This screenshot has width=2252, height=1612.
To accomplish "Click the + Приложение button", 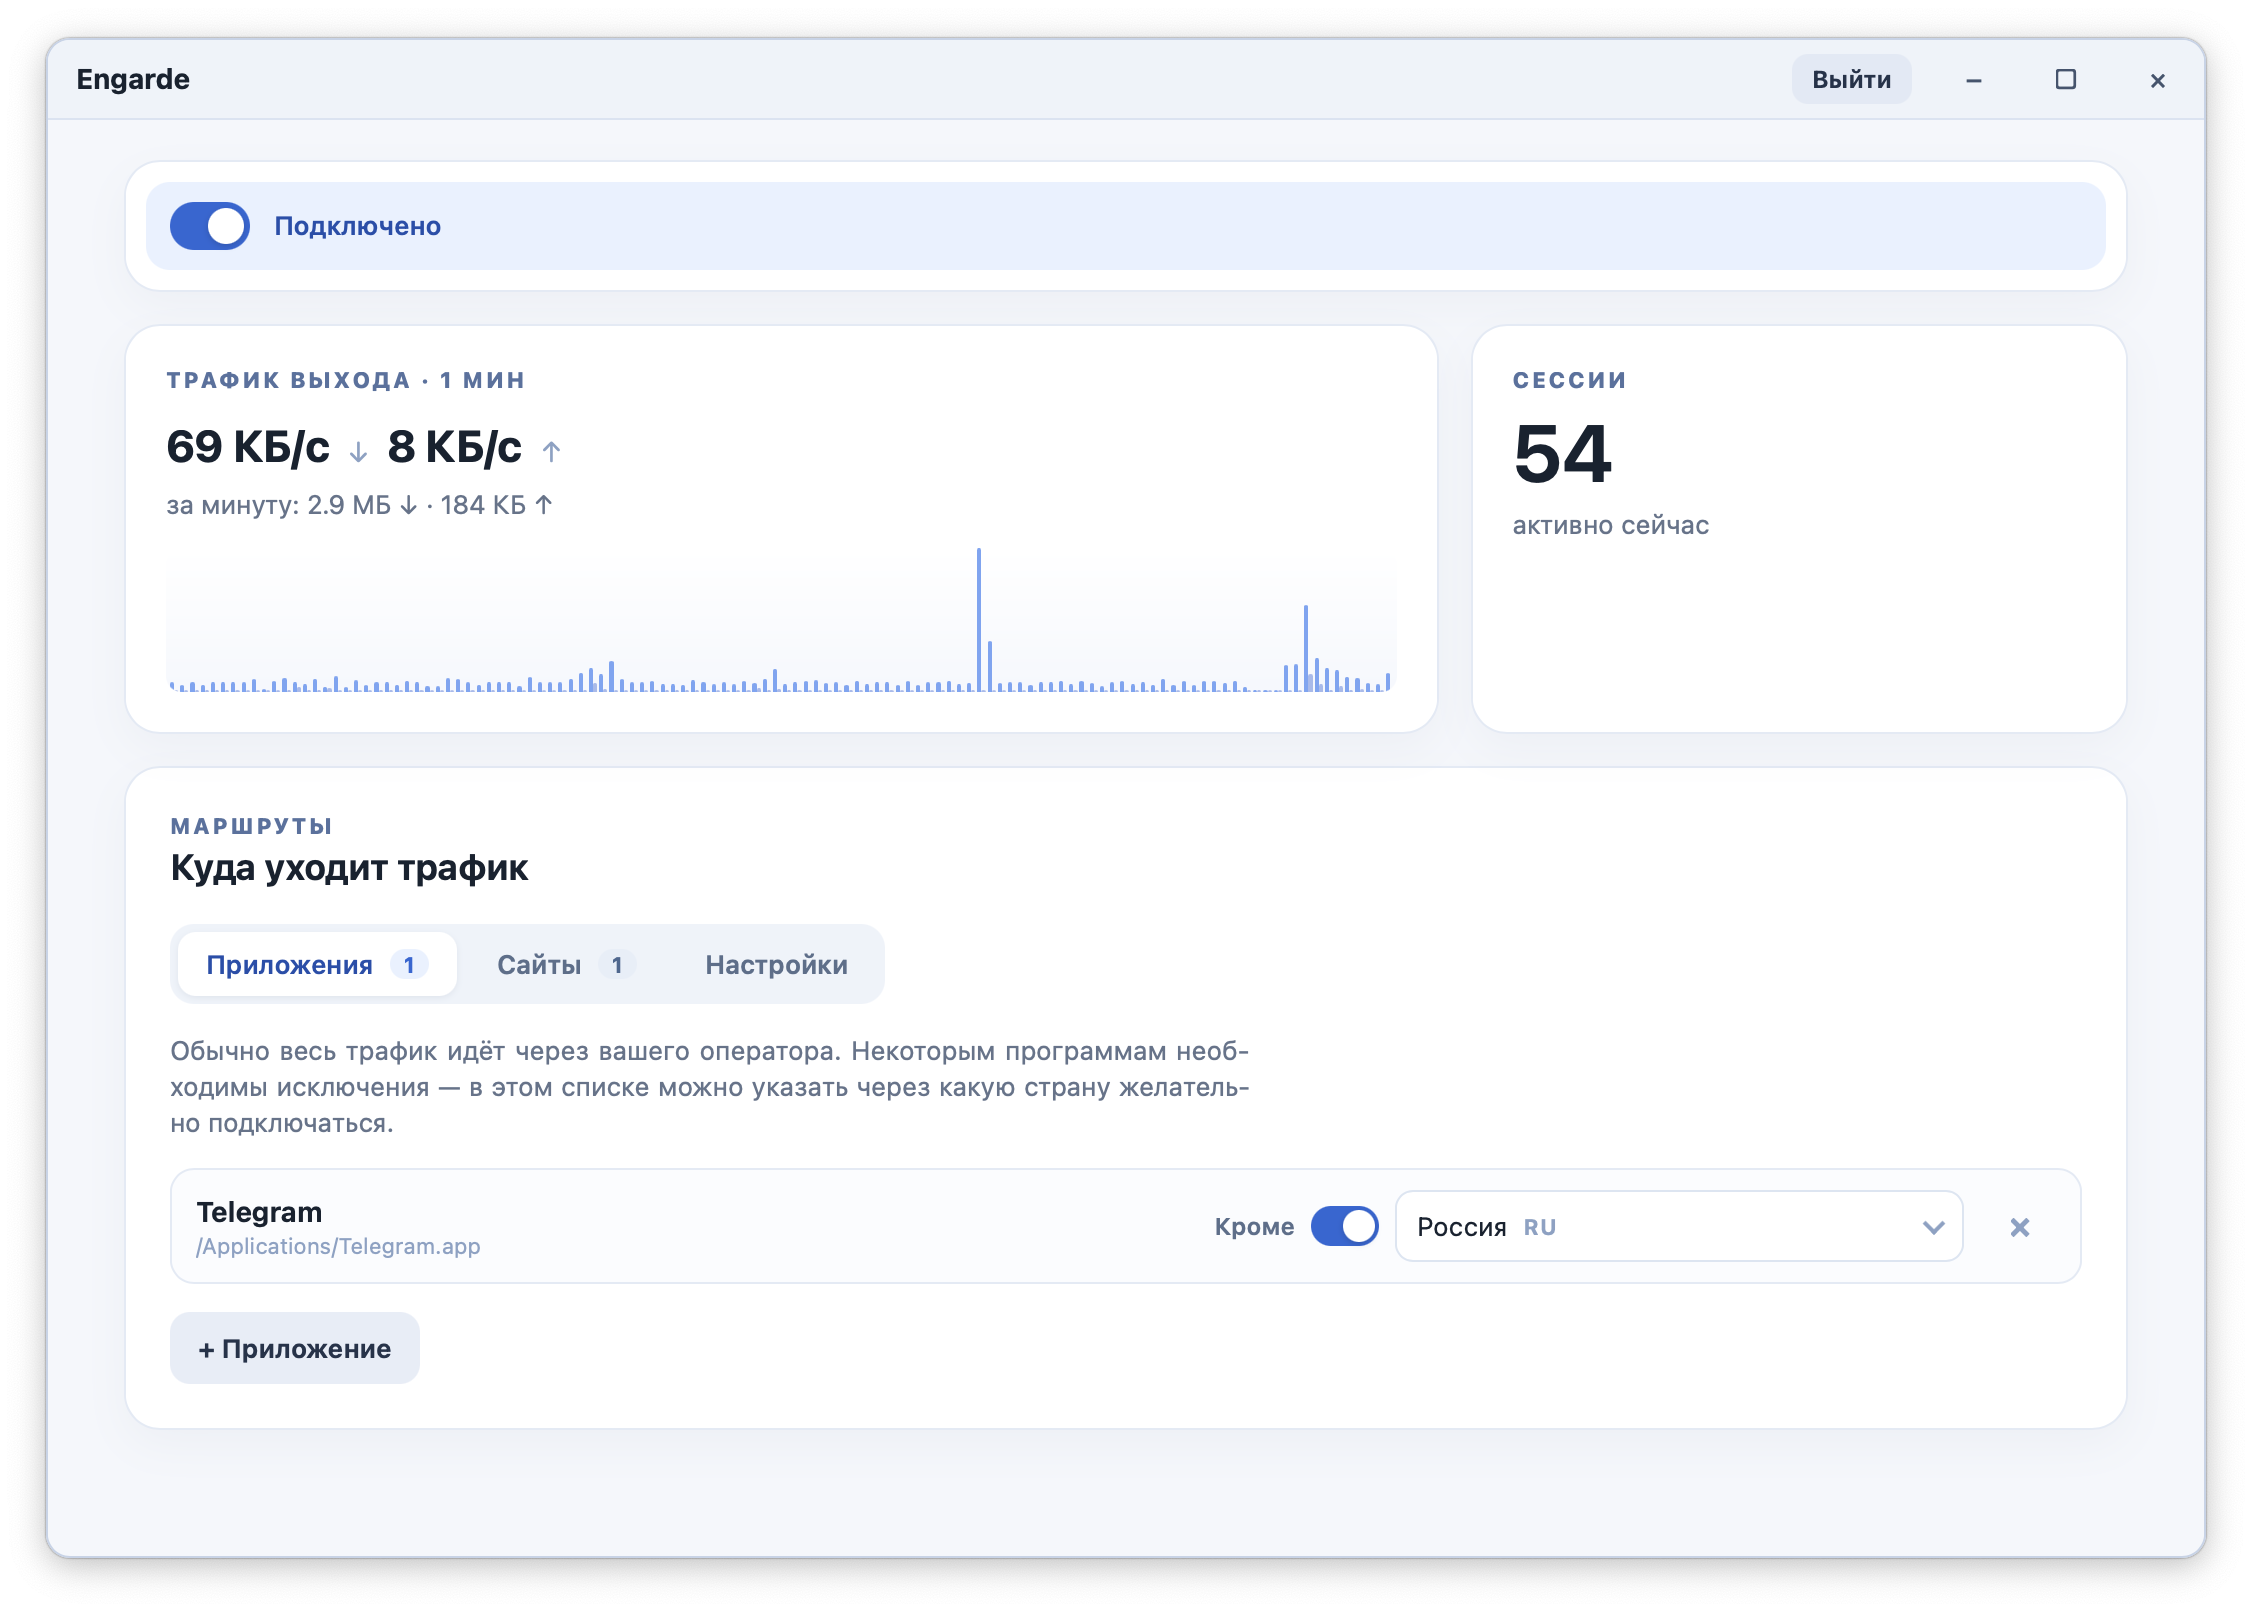I will point(295,1348).
